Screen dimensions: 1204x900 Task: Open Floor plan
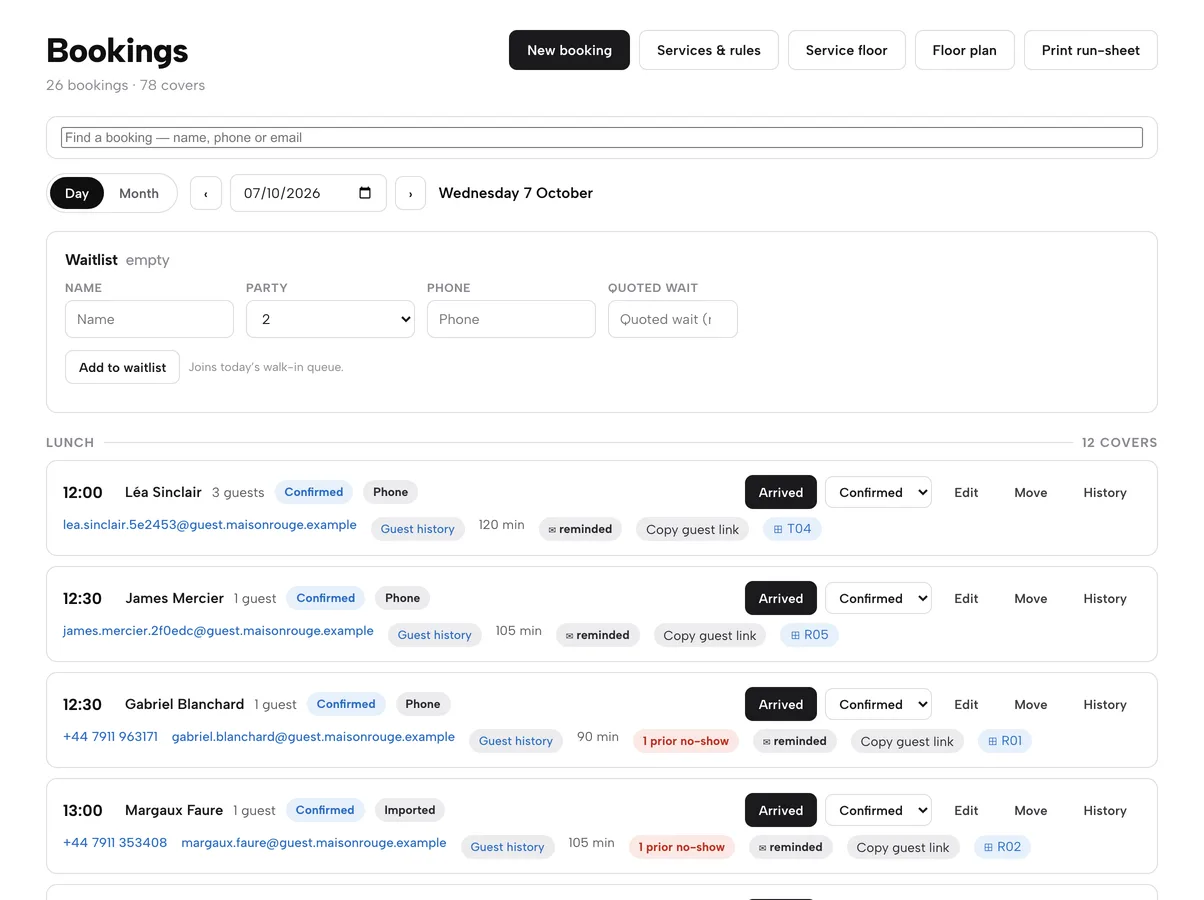964,50
